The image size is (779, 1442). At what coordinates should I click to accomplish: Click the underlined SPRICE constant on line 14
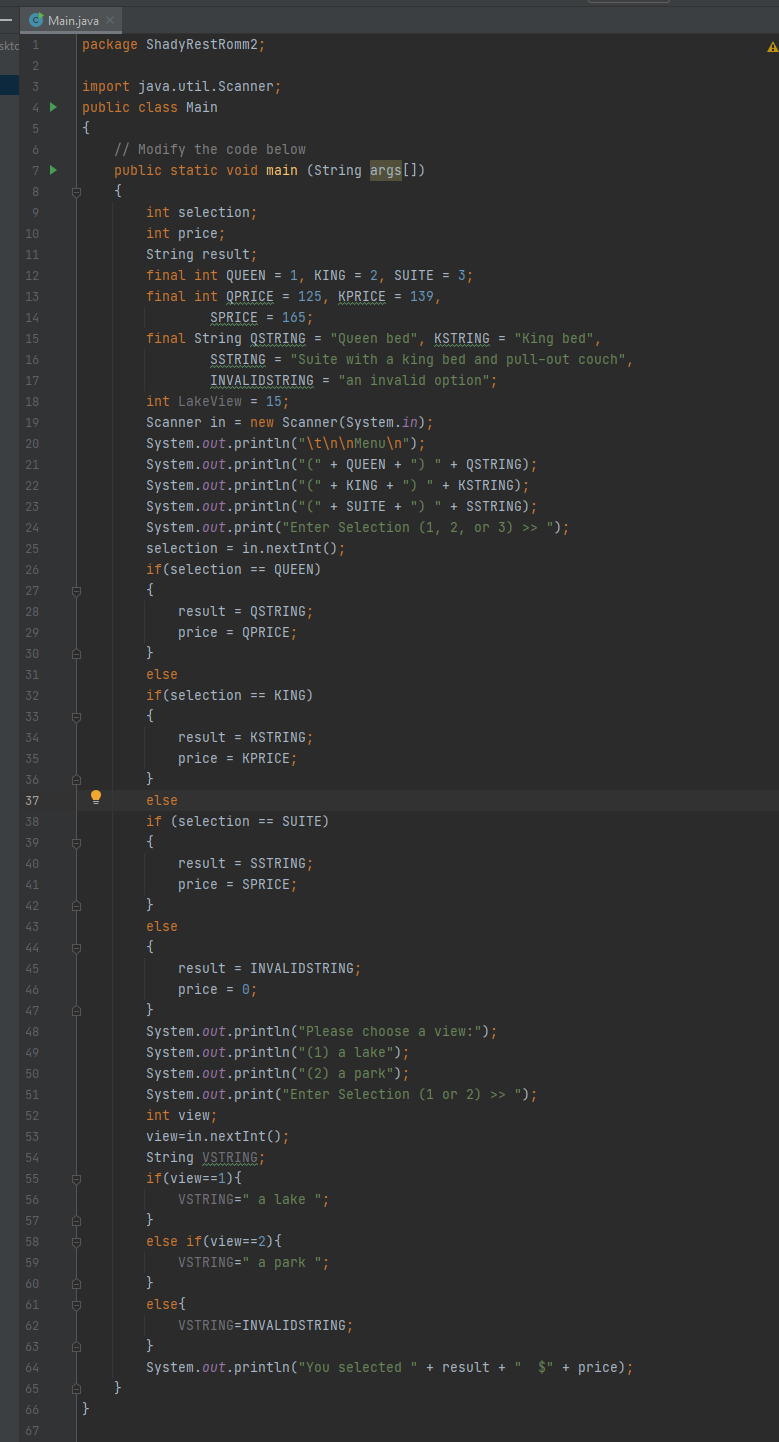point(234,317)
